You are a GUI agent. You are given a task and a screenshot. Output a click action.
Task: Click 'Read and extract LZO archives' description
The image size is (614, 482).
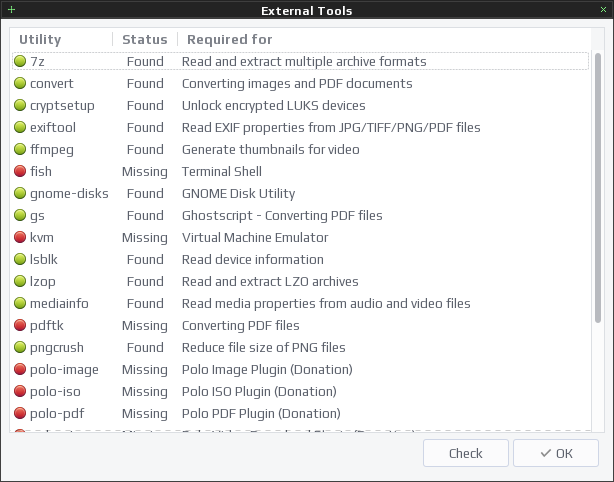270,281
